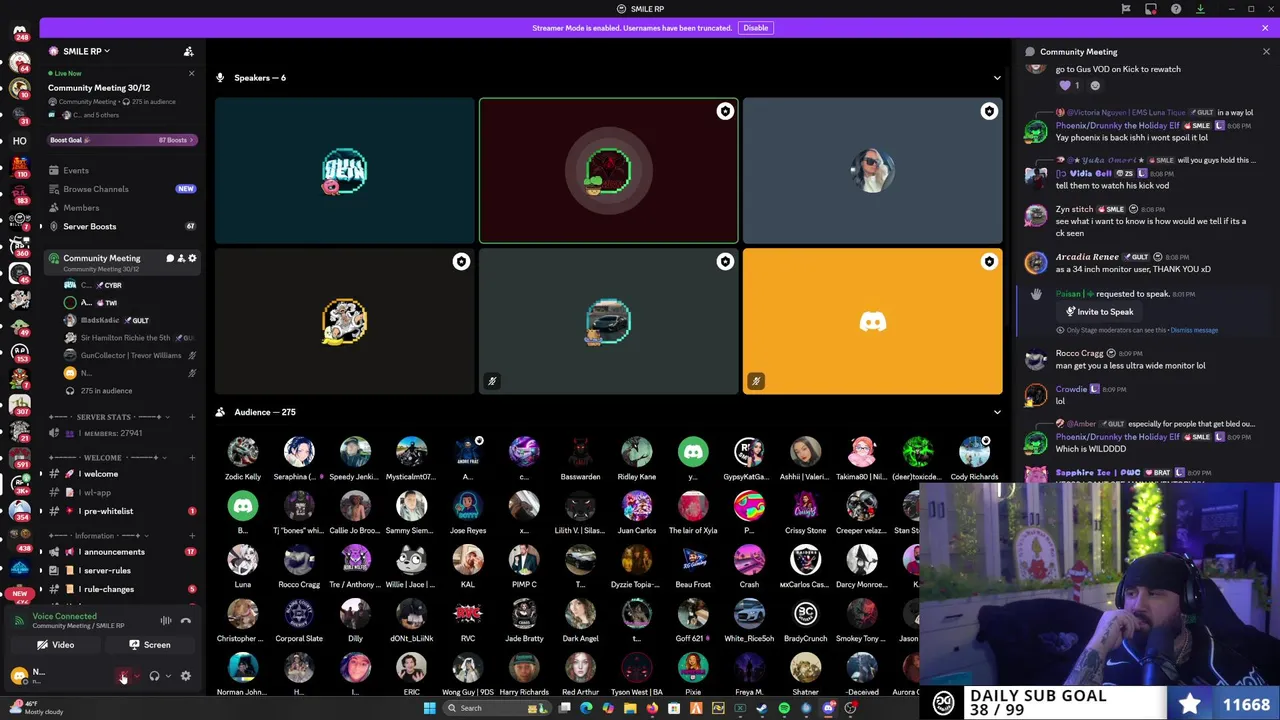Click the Invite to Speak button
Viewport: 1280px width, 720px height.
[x=1099, y=312]
